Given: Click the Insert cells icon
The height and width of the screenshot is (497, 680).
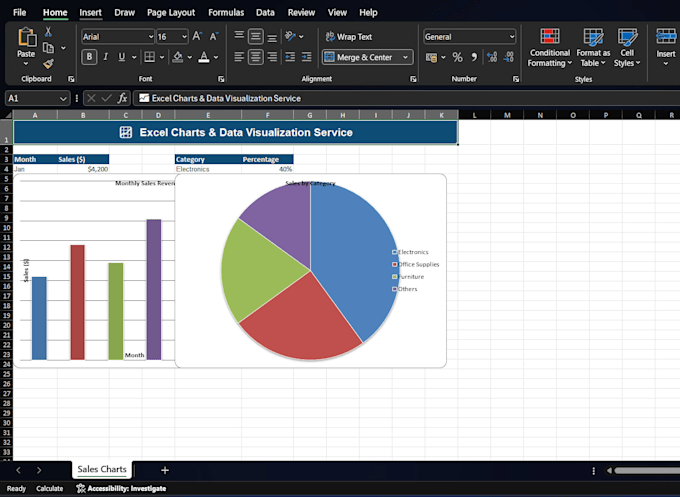Looking at the screenshot, I should pyautogui.click(x=666, y=36).
